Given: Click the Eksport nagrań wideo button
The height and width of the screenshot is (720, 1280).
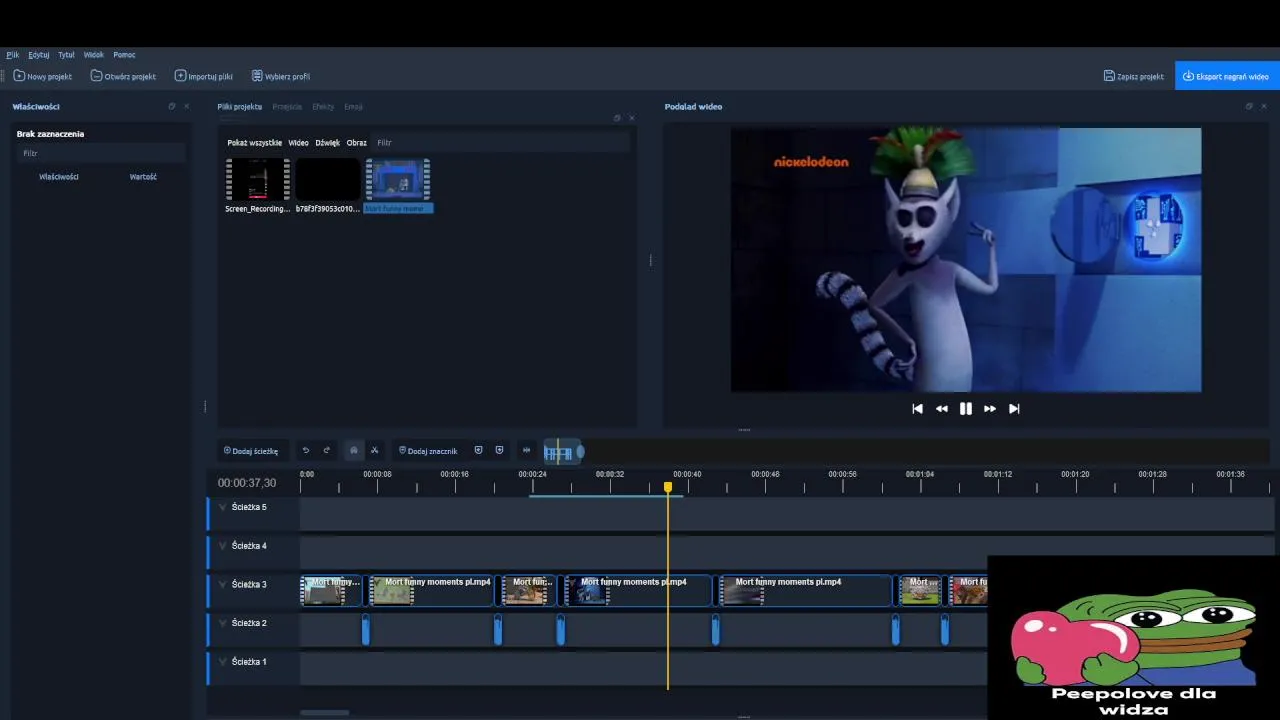Looking at the screenshot, I should click(1227, 76).
